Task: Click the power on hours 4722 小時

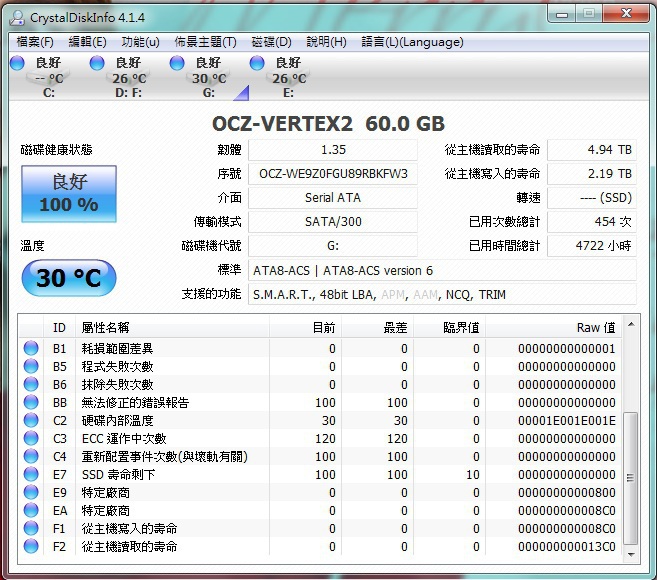Action: coord(592,246)
